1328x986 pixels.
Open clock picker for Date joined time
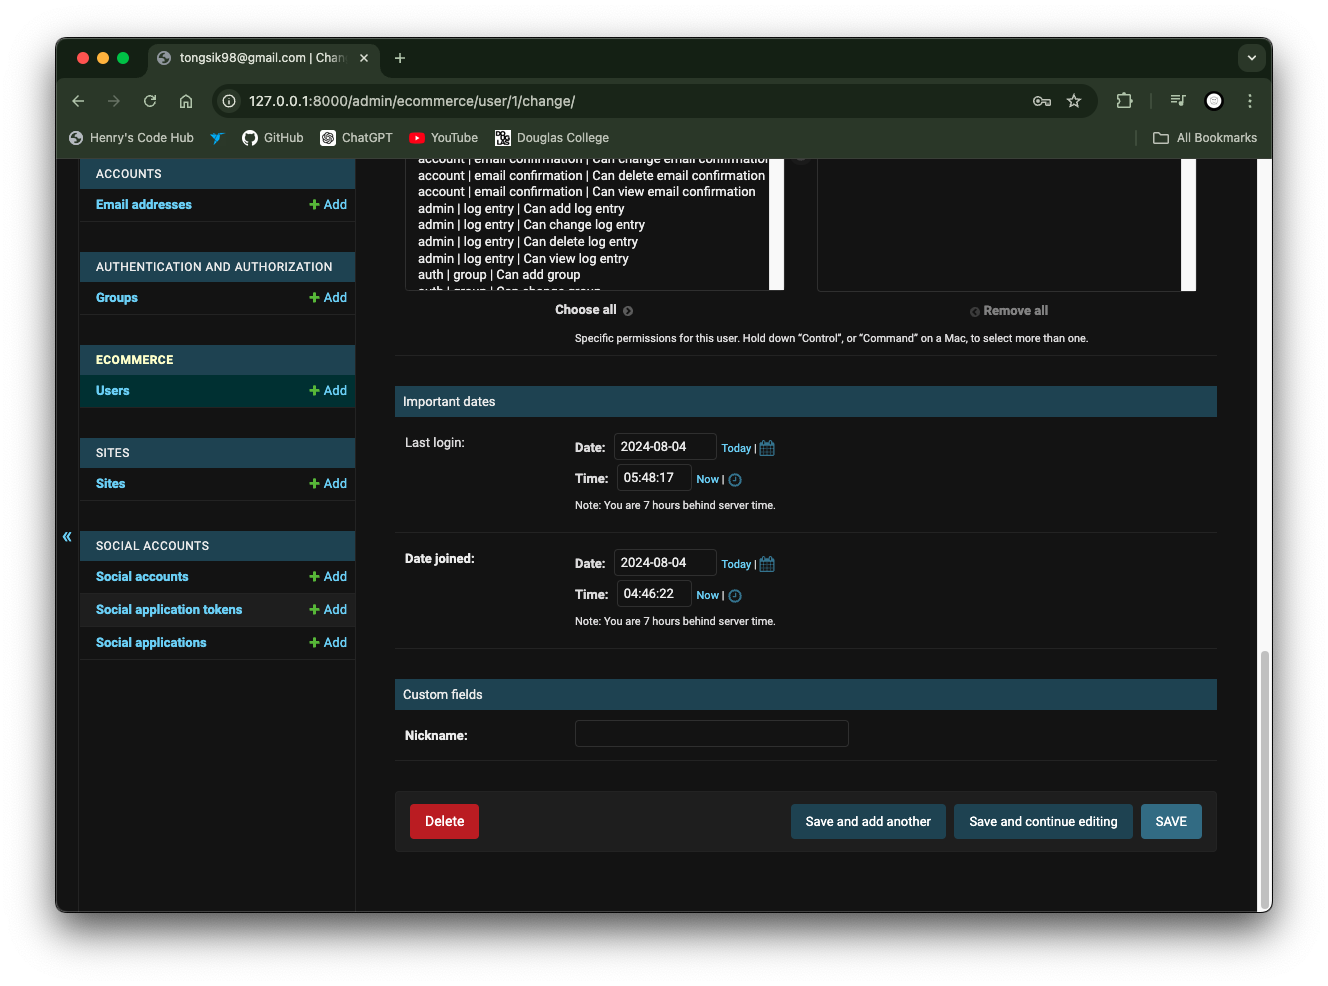[735, 596]
